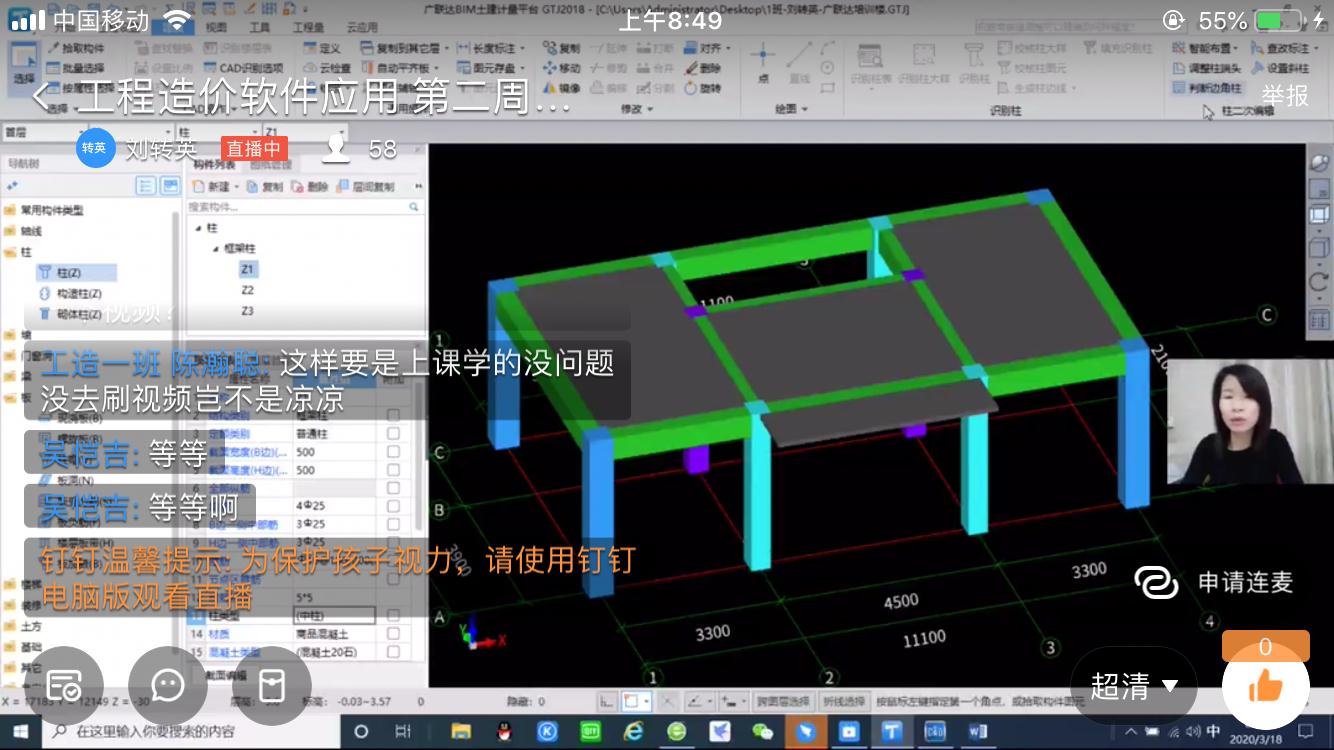1334x750 pixels.
Task: Open 定义 in the ribbon
Action: tap(321, 48)
